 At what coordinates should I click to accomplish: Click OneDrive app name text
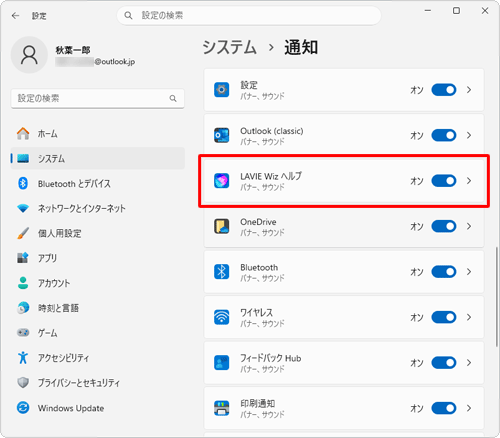click(258, 222)
